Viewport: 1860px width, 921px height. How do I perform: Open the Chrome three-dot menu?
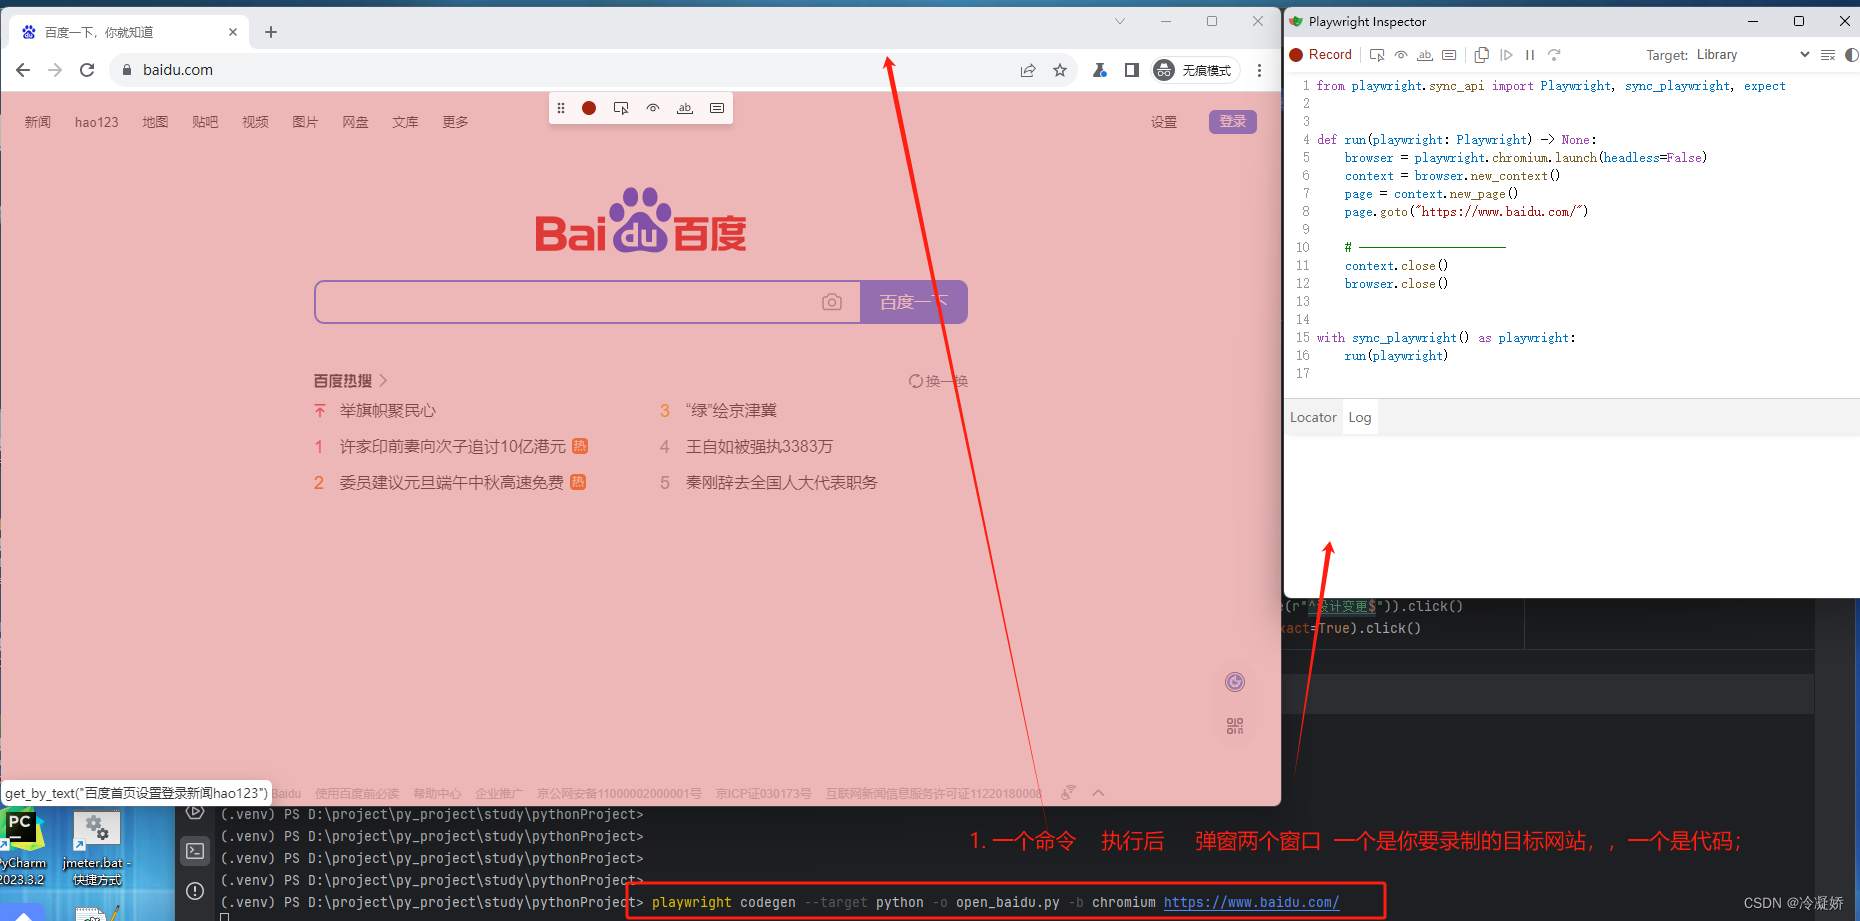coord(1260,70)
